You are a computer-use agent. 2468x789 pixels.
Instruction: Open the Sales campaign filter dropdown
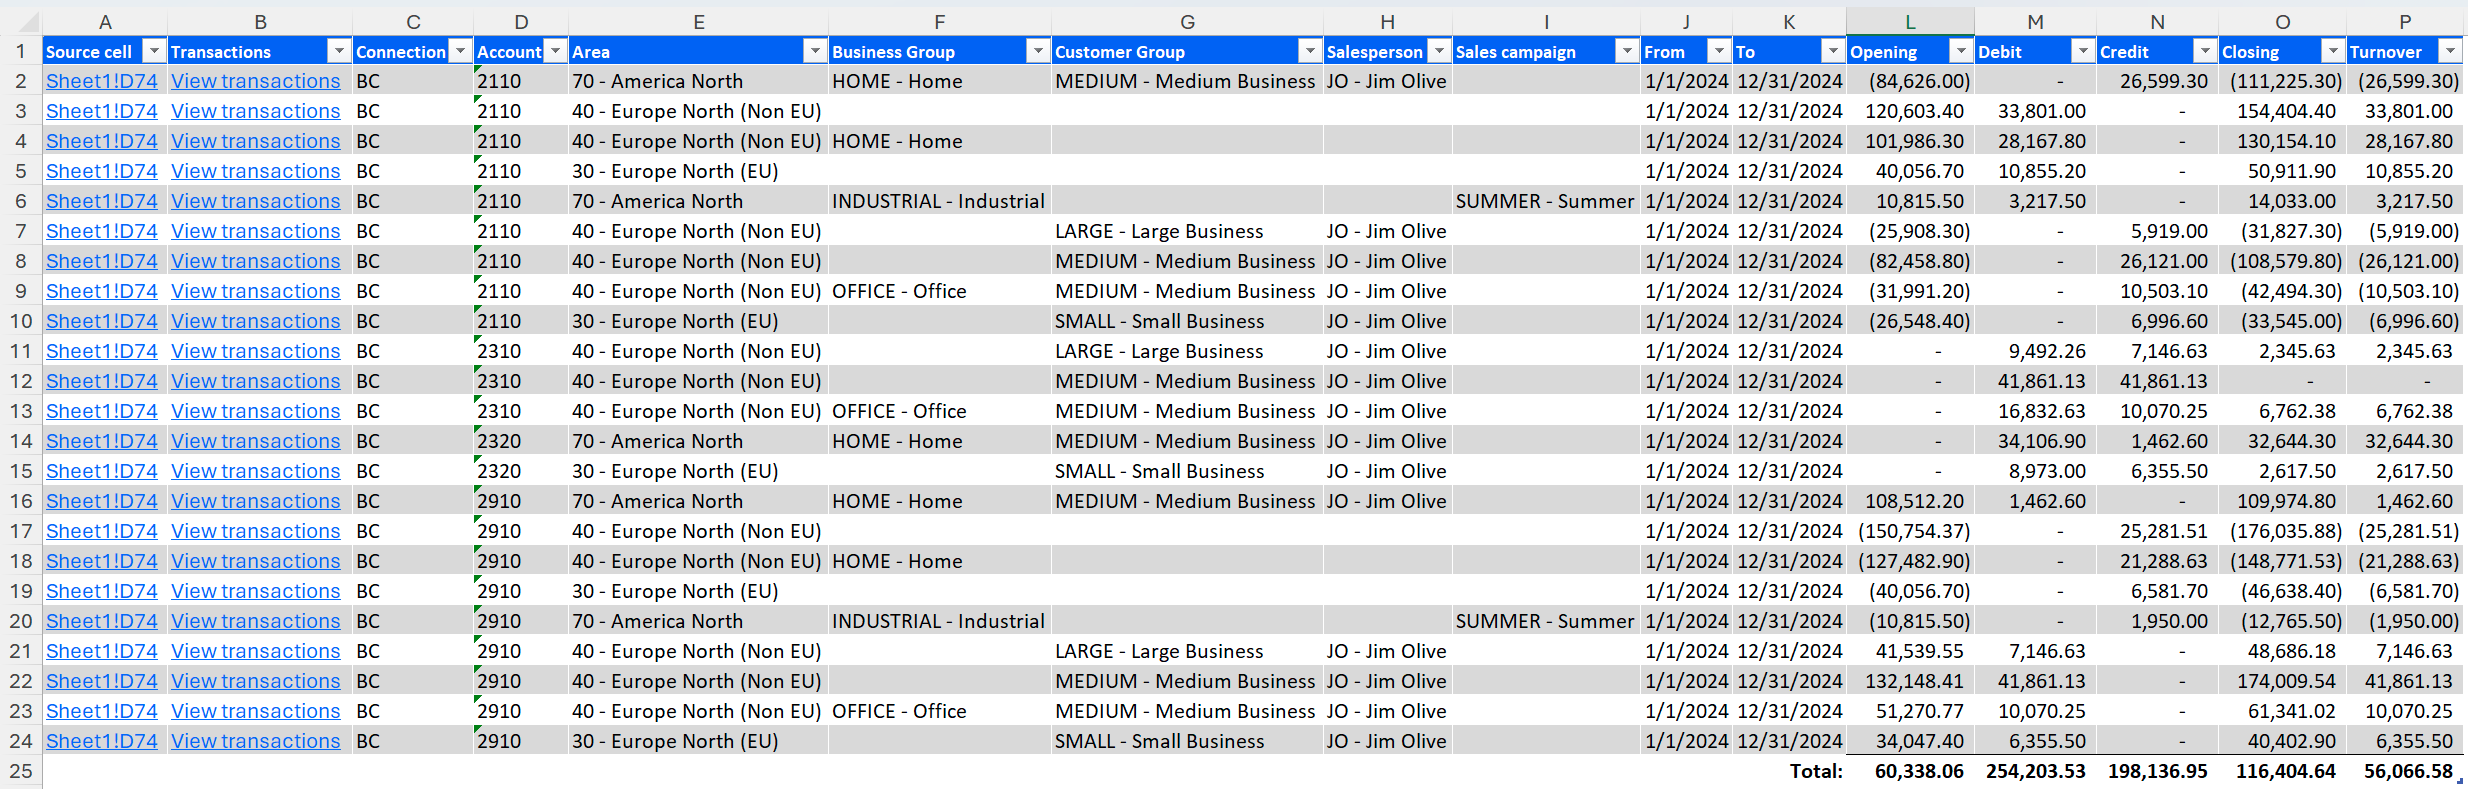click(1627, 51)
